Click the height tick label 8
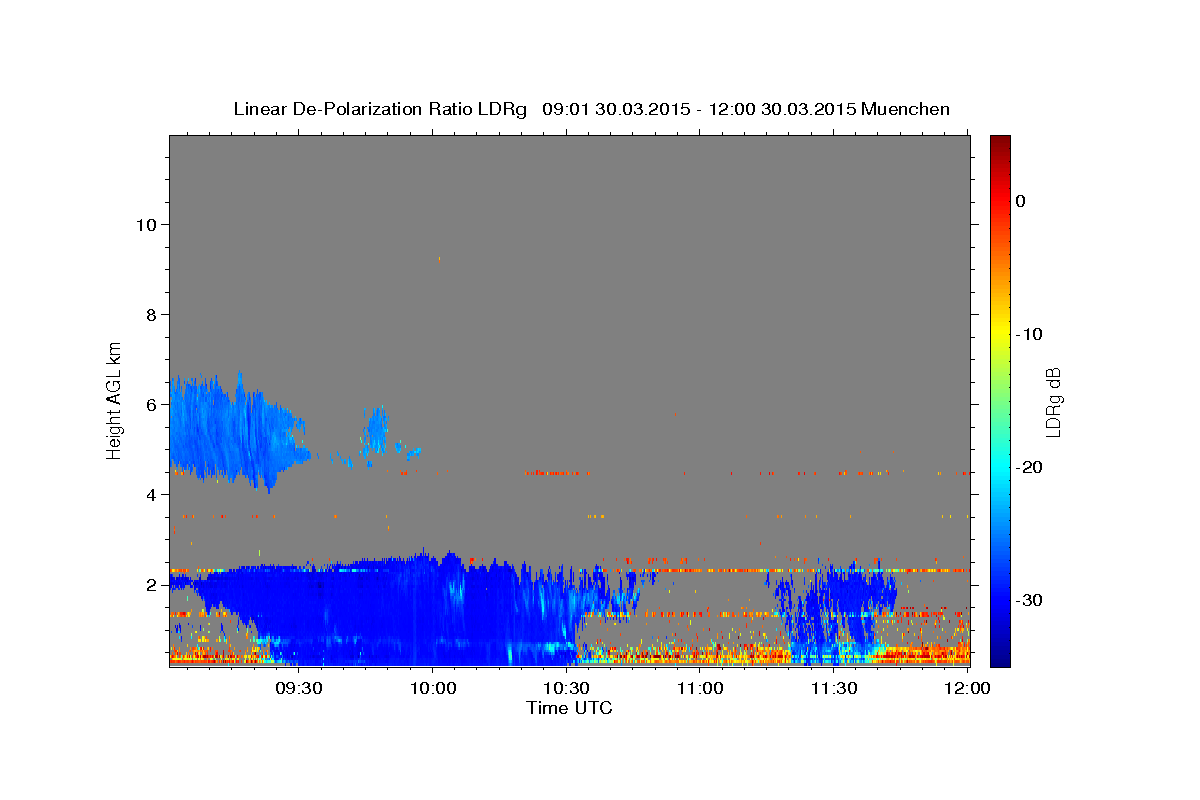Image resolution: width=1200 pixels, height=800 pixels. (151, 314)
